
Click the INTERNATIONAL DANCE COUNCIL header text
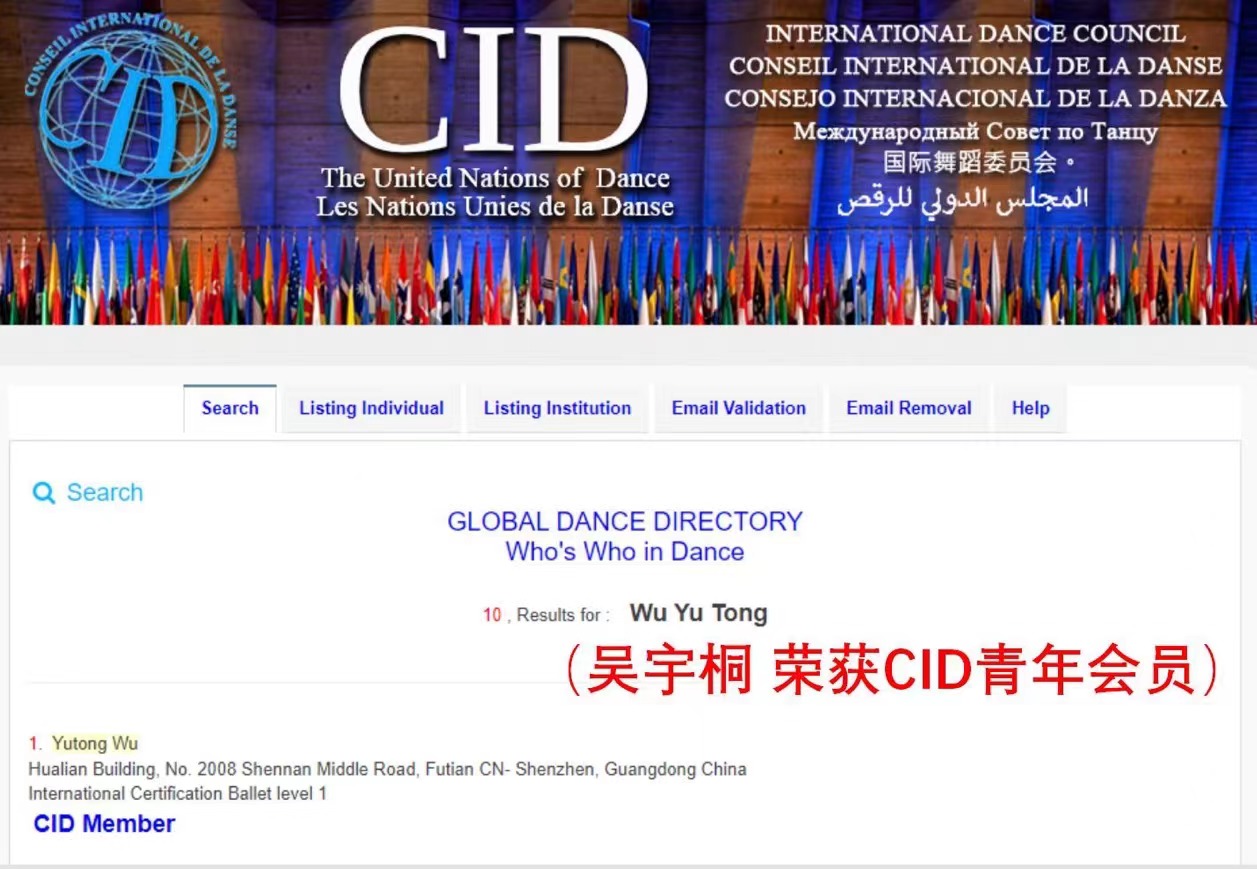point(975,34)
